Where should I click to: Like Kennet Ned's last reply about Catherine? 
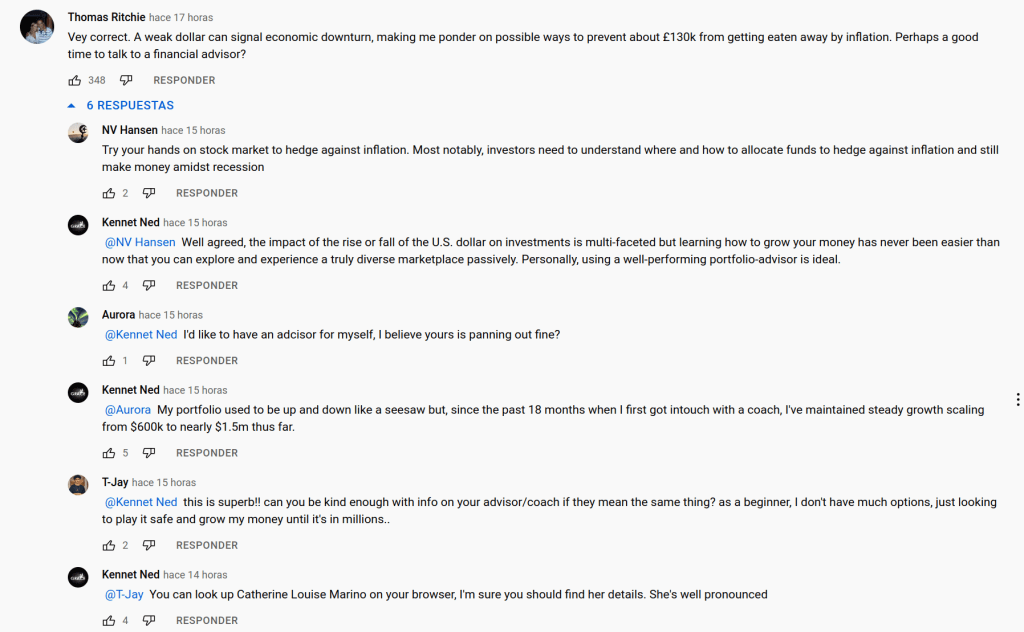coord(108,620)
